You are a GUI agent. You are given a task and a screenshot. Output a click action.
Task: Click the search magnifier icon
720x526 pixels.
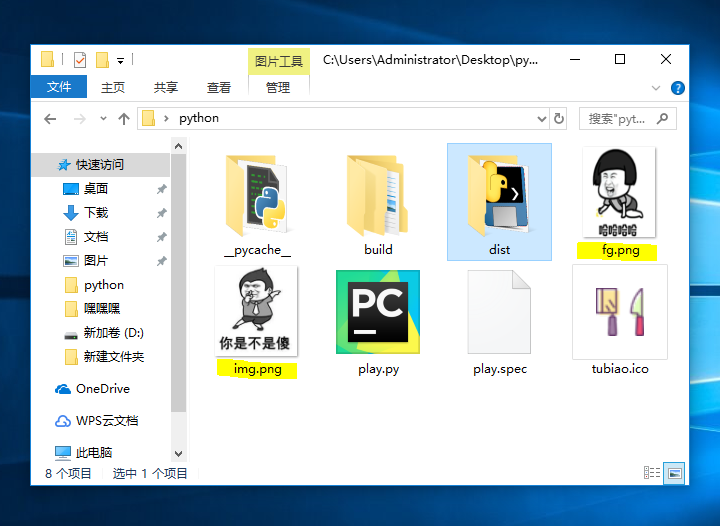[x=662, y=119]
